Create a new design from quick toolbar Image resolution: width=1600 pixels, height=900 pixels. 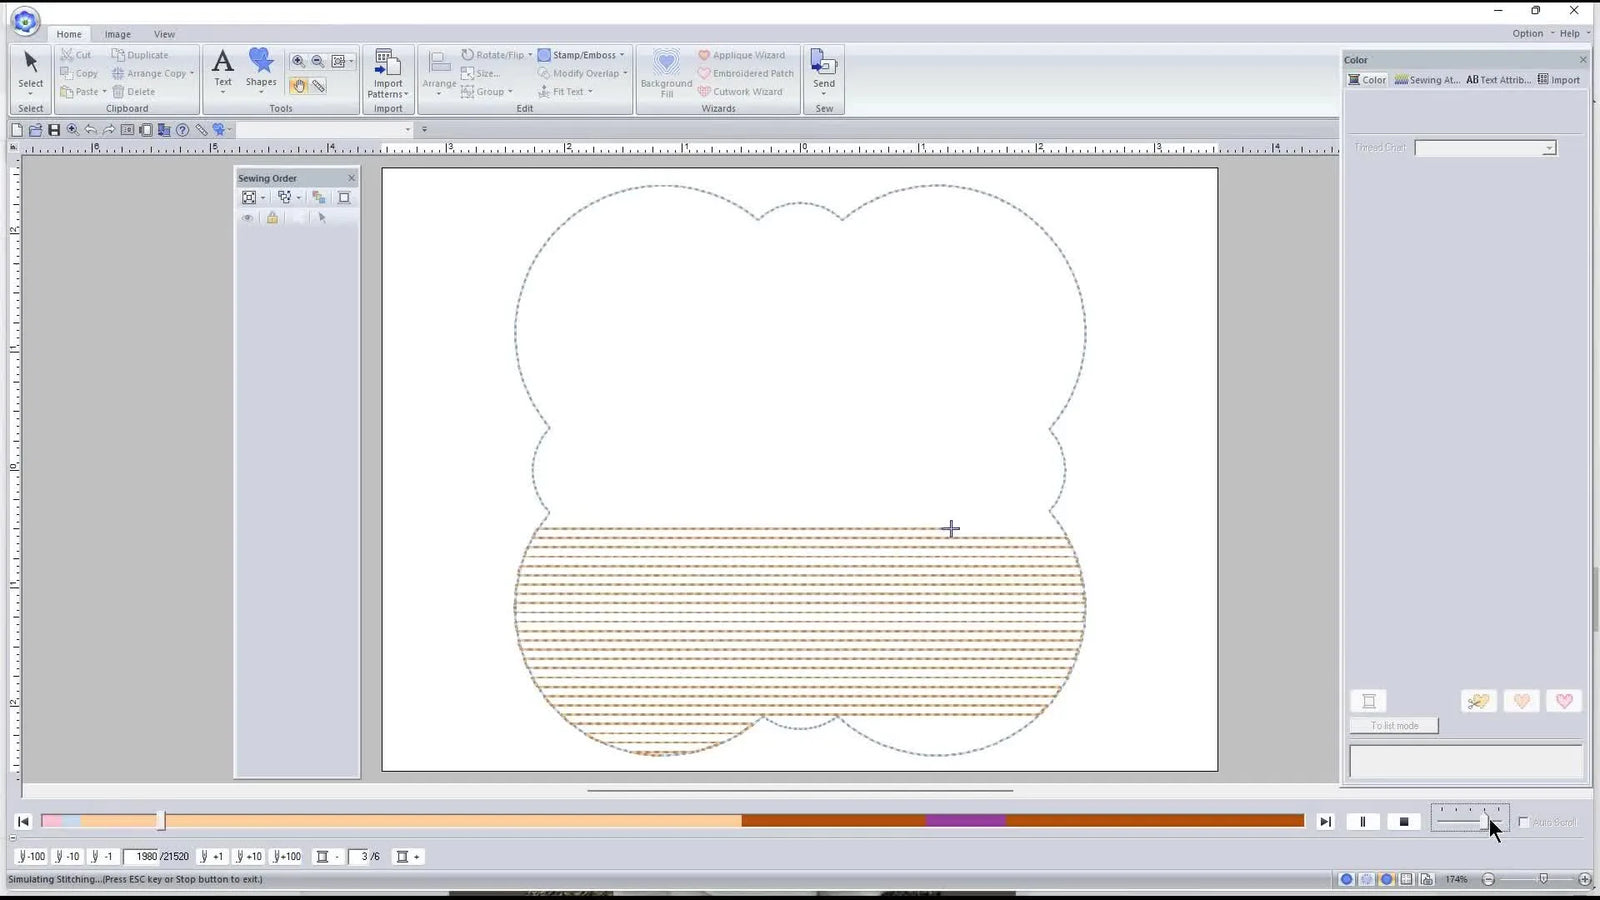coord(17,130)
